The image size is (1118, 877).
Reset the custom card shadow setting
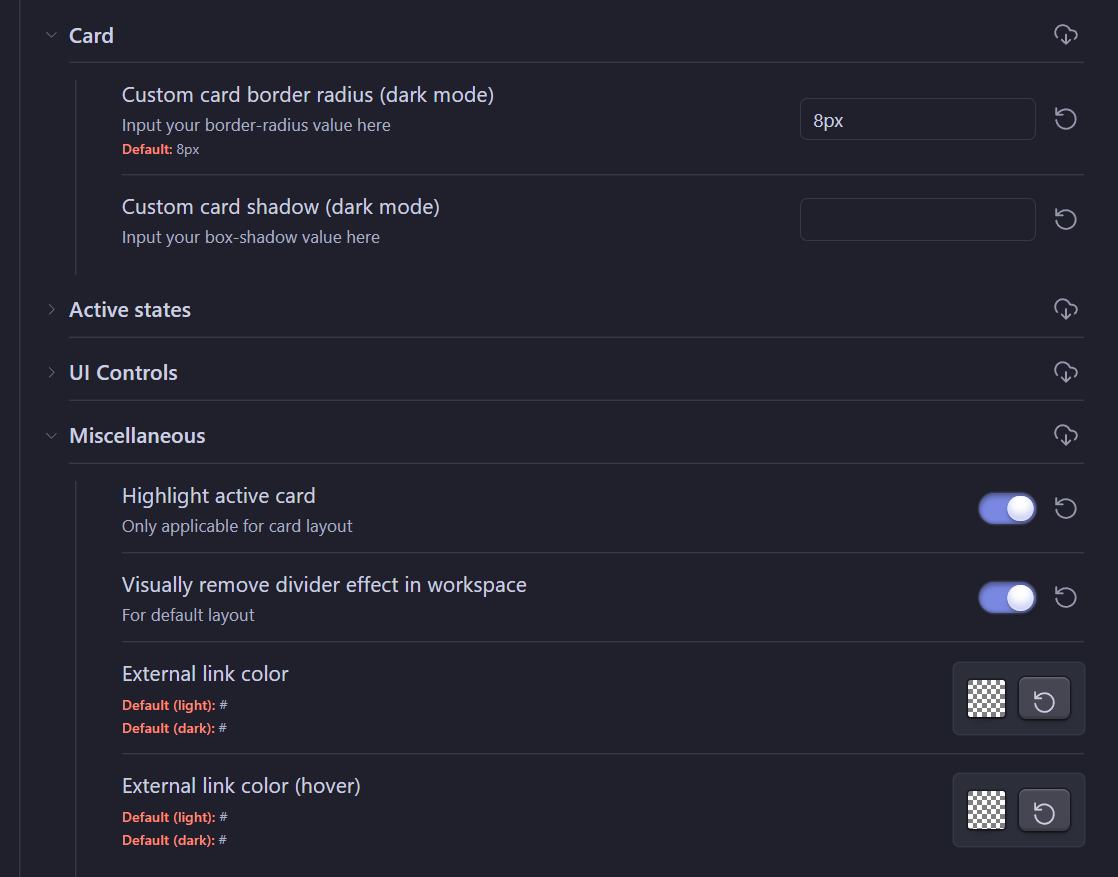click(1065, 219)
